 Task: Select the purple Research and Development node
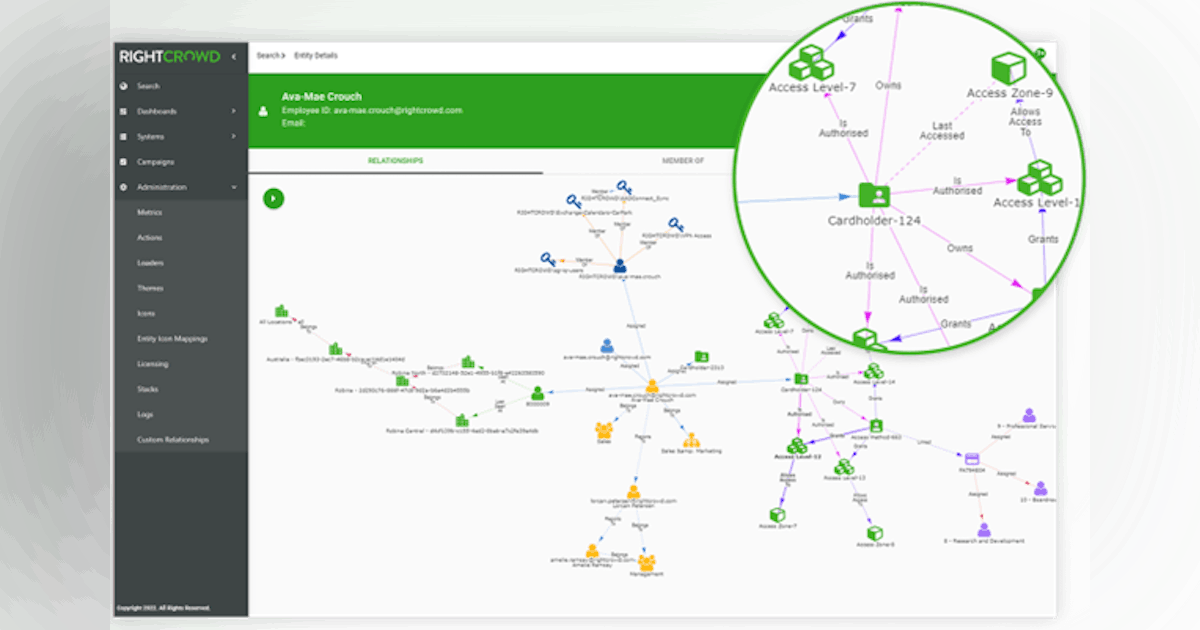coord(983,530)
